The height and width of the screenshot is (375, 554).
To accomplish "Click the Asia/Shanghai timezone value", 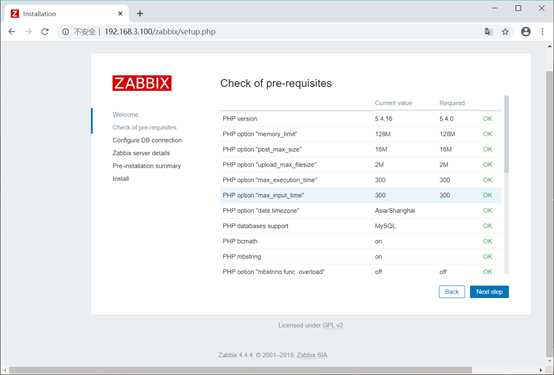I will (x=395, y=211).
